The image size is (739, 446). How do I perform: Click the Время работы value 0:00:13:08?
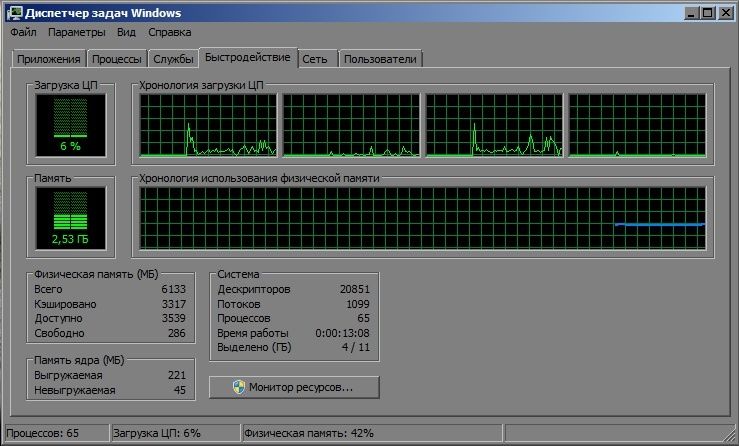coord(343,333)
